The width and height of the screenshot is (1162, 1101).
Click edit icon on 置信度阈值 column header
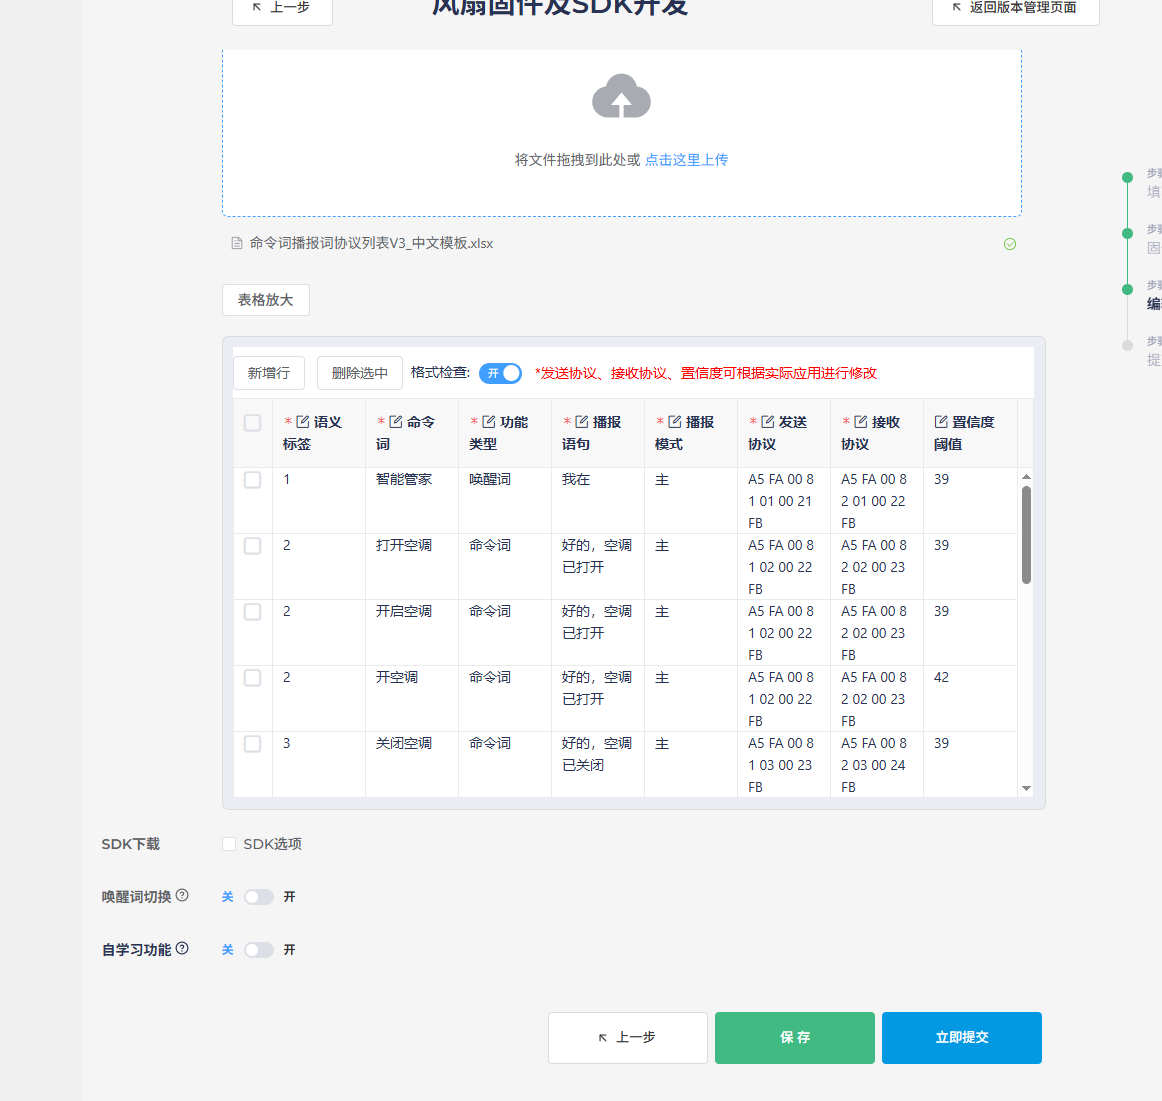point(941,422)
